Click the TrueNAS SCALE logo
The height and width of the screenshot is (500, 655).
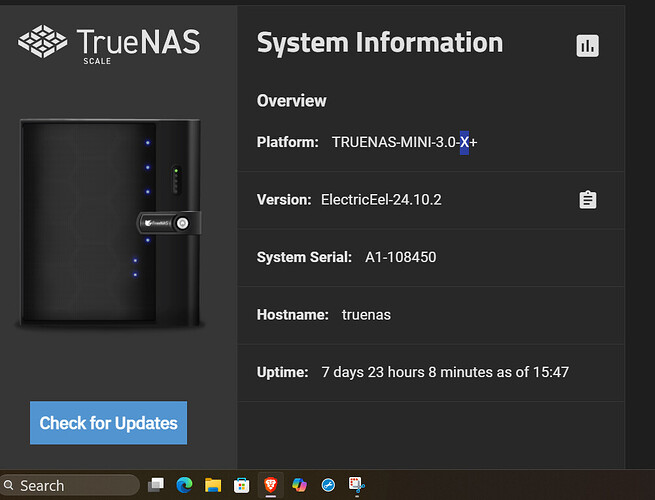pyautogui.click(x=109, y=45)
